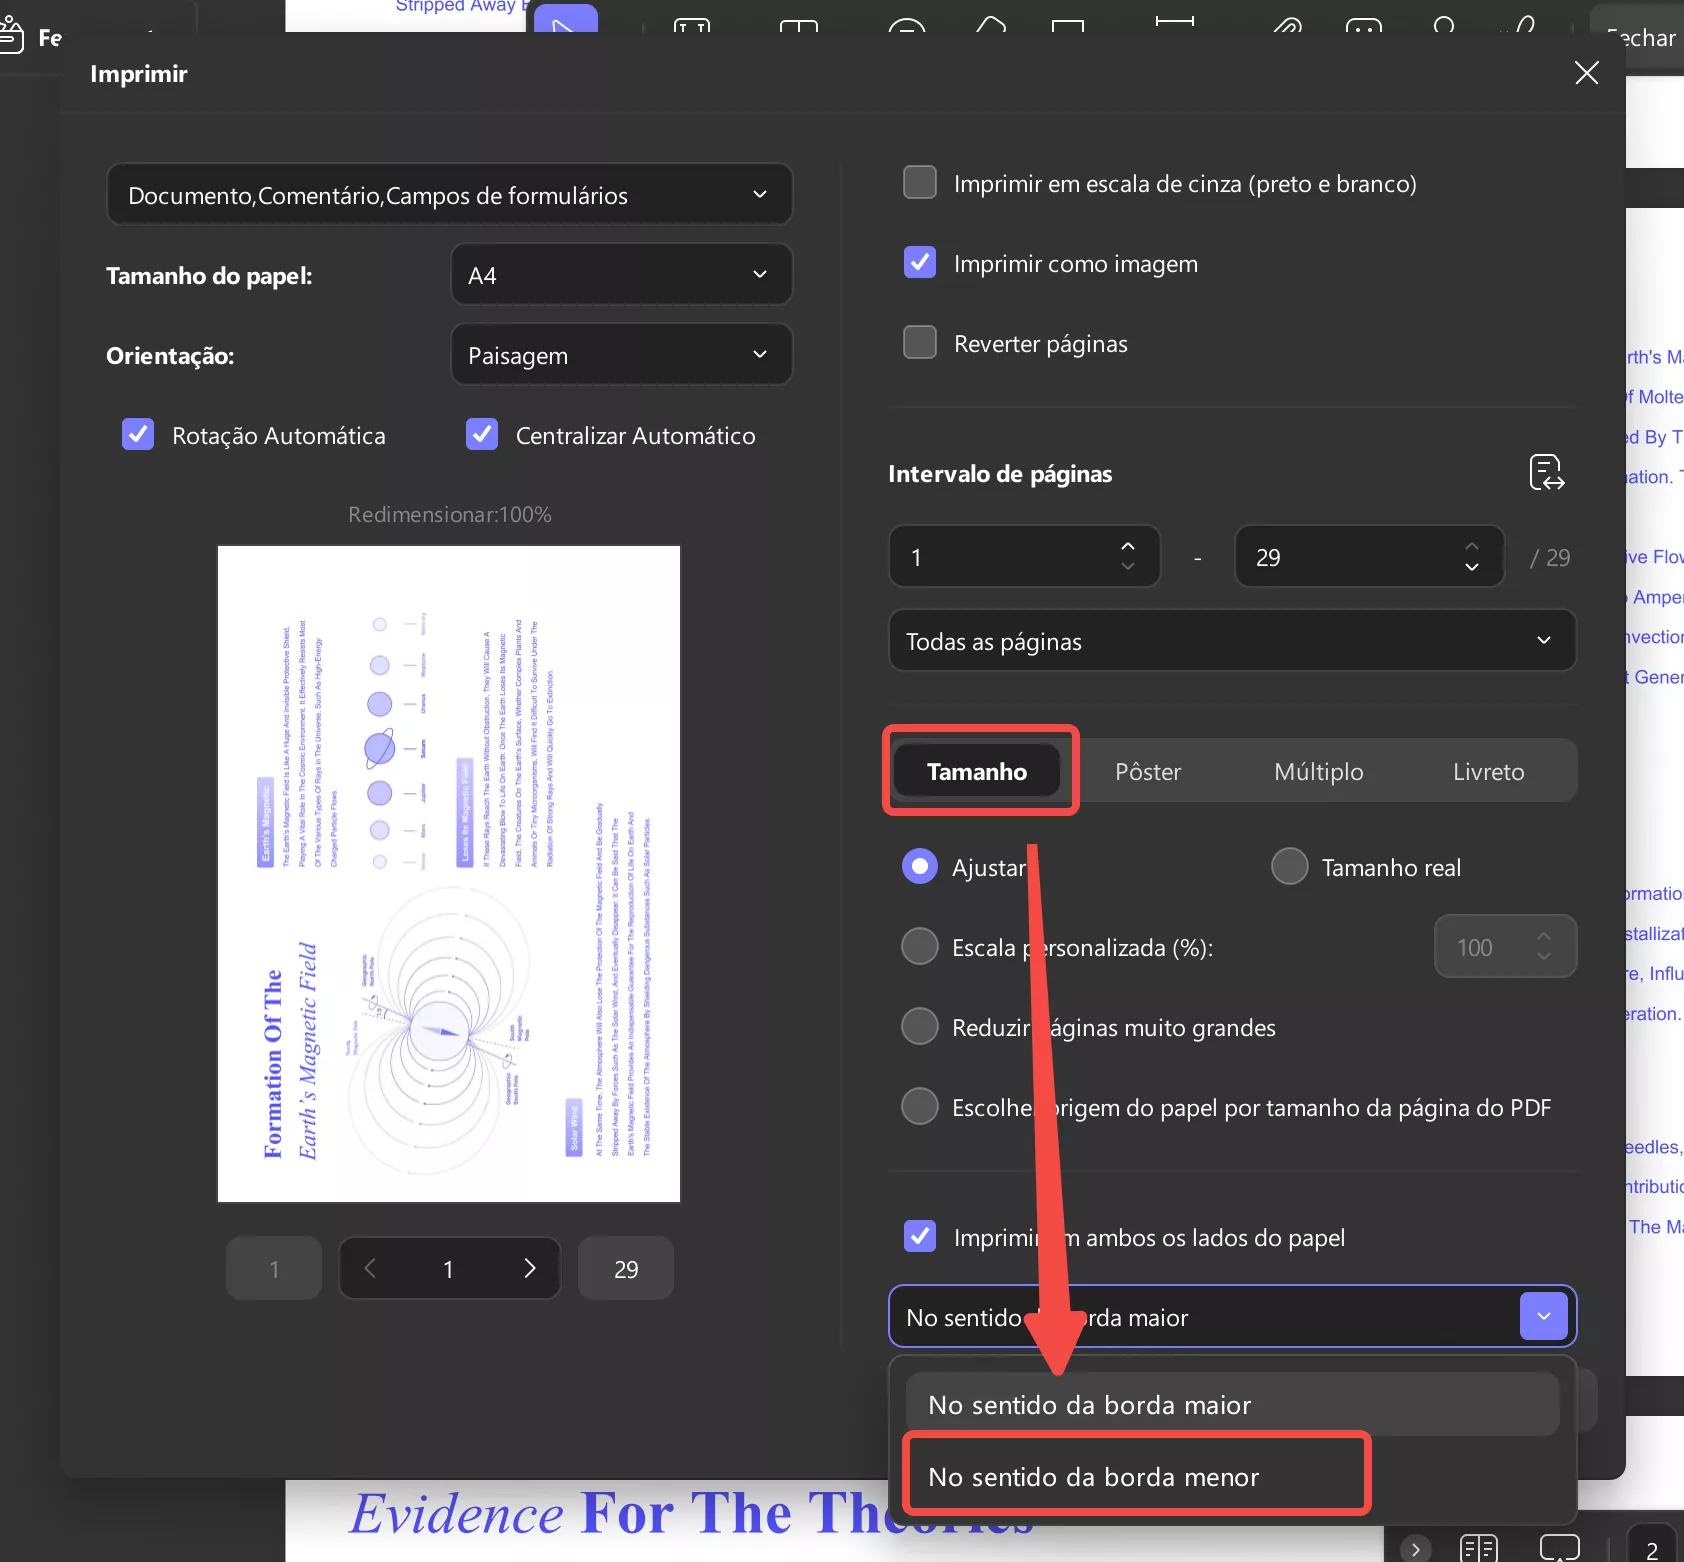Click the comment panel icon at bottom
This screenshot has height=1562, width=1684.
click(1559, 1548)
